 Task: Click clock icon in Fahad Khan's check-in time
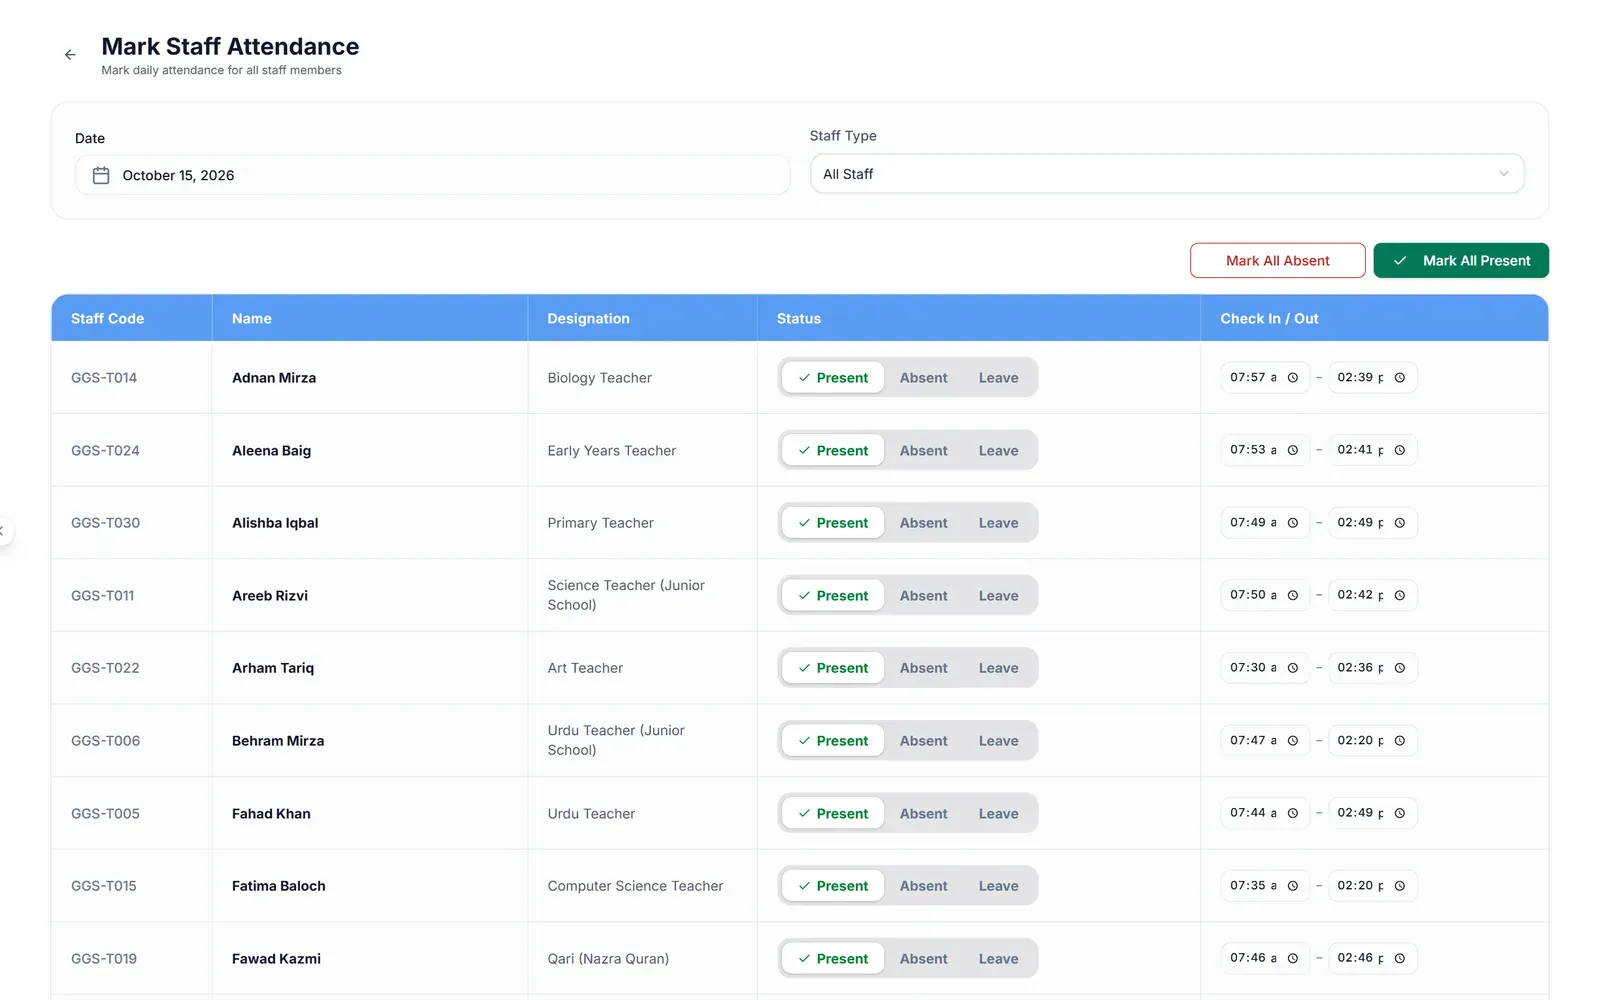[x=1293, y=813]
